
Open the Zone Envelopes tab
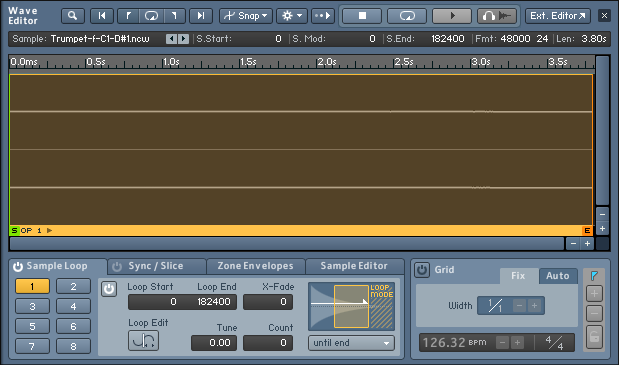coord(255,266)
